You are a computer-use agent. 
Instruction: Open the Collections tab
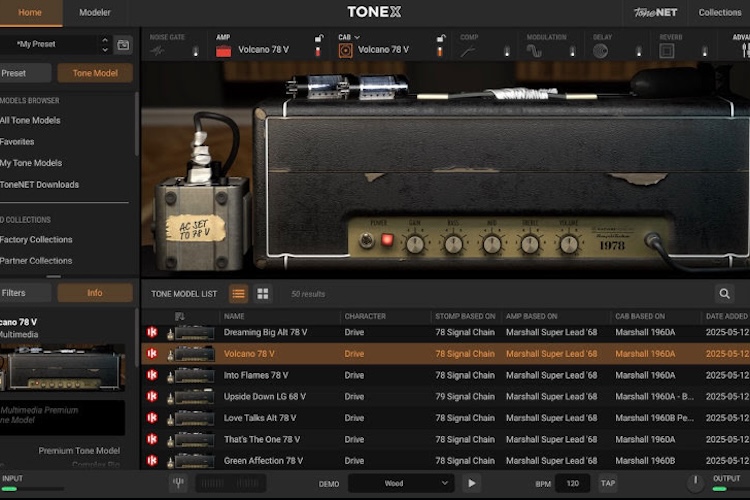pyautogui.click(x=719, y=12)
